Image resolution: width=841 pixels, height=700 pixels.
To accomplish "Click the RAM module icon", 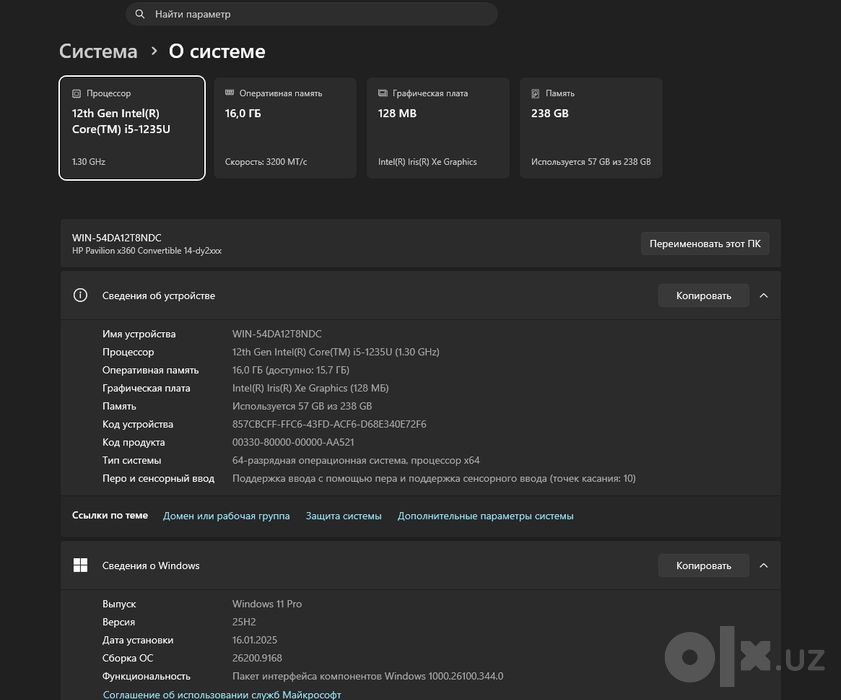I will [x=230, y=93].
